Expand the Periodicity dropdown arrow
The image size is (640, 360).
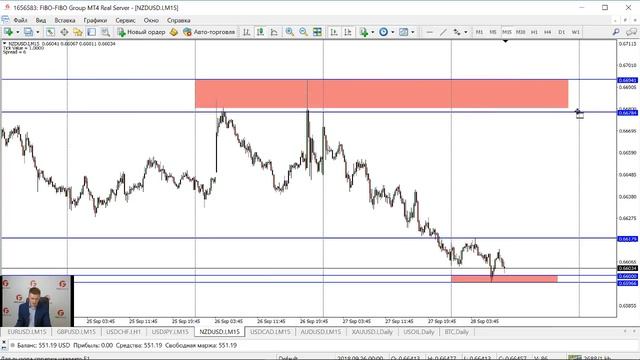[393, 32]
